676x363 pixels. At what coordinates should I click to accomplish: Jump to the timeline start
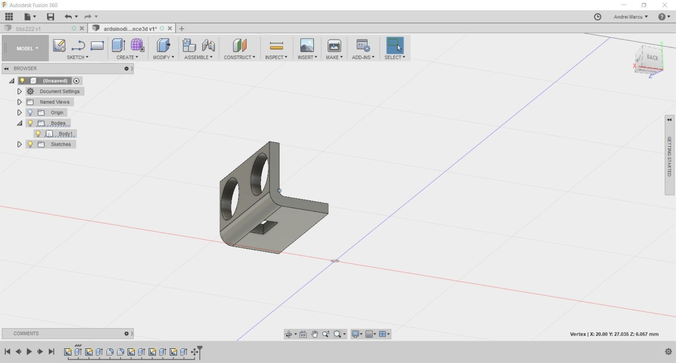click(x=7, y=352)
